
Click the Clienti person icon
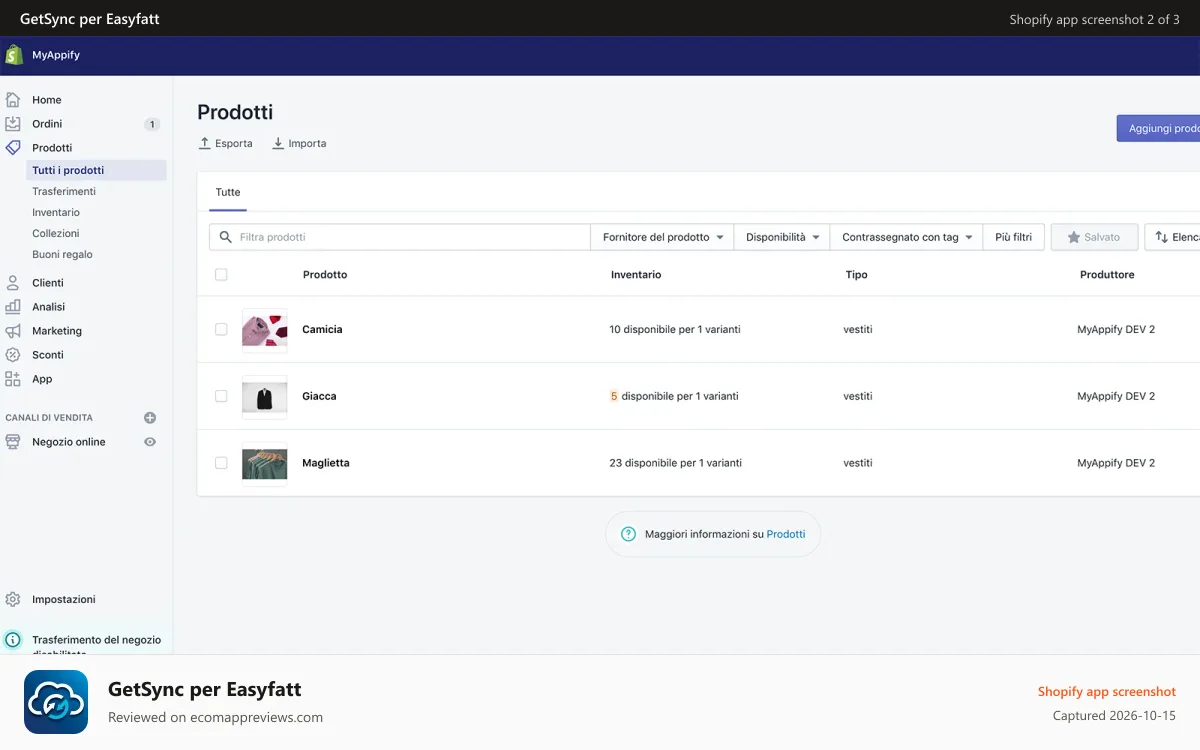coord(13,283)
